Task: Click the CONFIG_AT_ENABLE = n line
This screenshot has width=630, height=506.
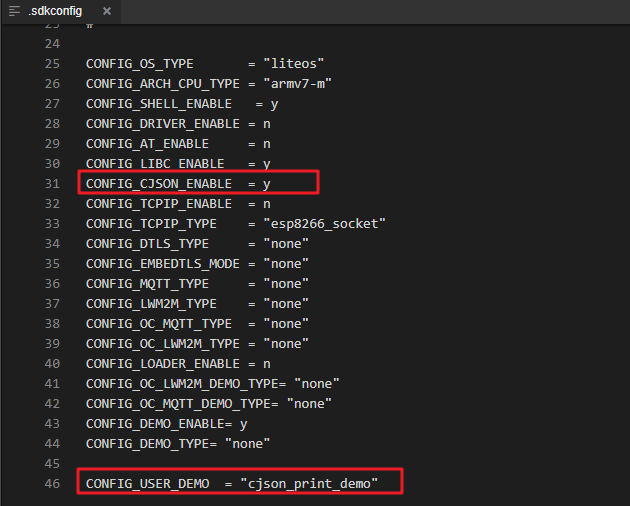Action: [178, 143]
